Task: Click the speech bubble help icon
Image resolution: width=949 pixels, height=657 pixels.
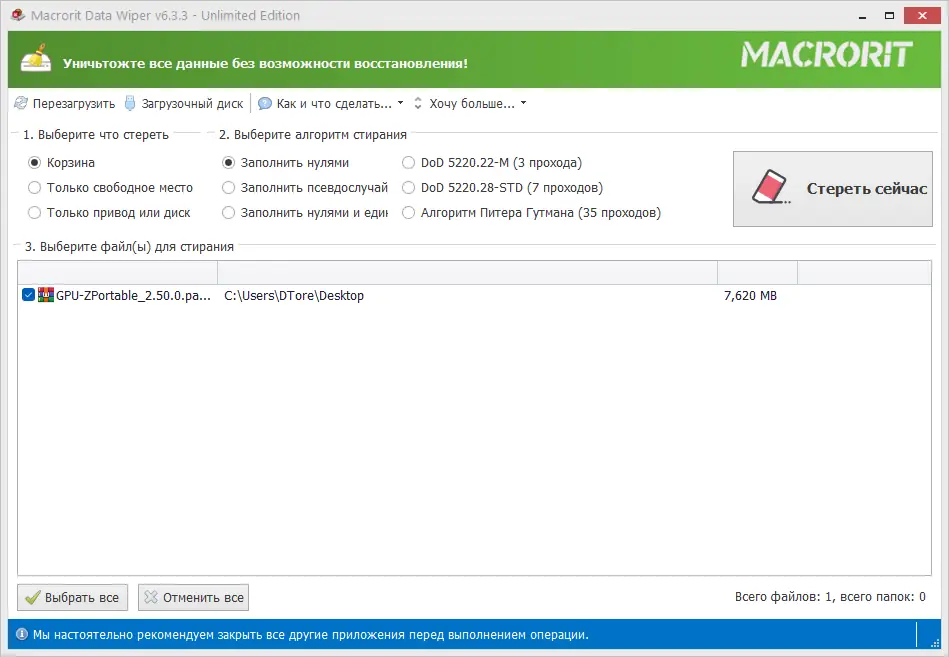Action: click(264, 103)
